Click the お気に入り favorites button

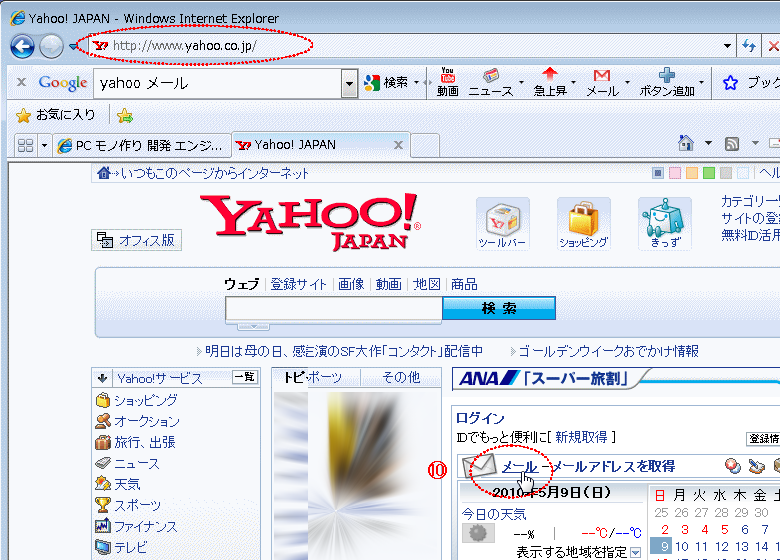click(x=56, y=115)
